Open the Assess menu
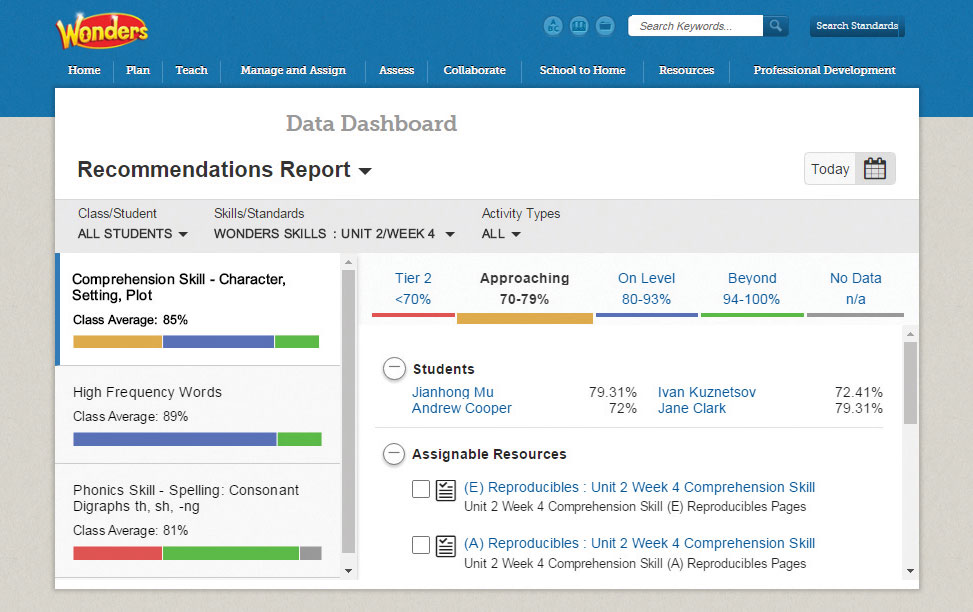Image resolution: width=973 pixels, height=612 pixels. click(x=397, y=70)
